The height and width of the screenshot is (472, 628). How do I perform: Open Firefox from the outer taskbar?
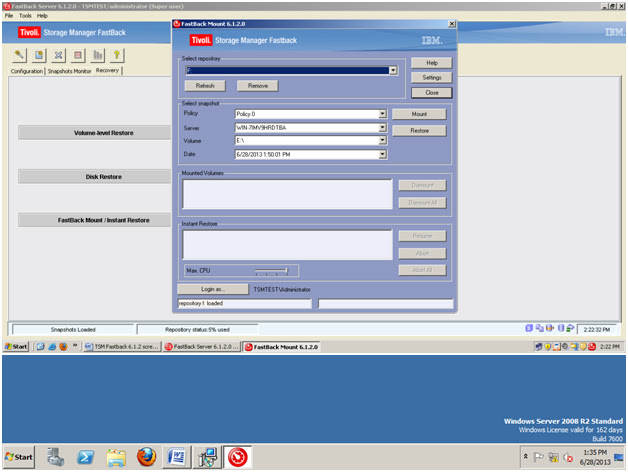(x=147, y=457)
